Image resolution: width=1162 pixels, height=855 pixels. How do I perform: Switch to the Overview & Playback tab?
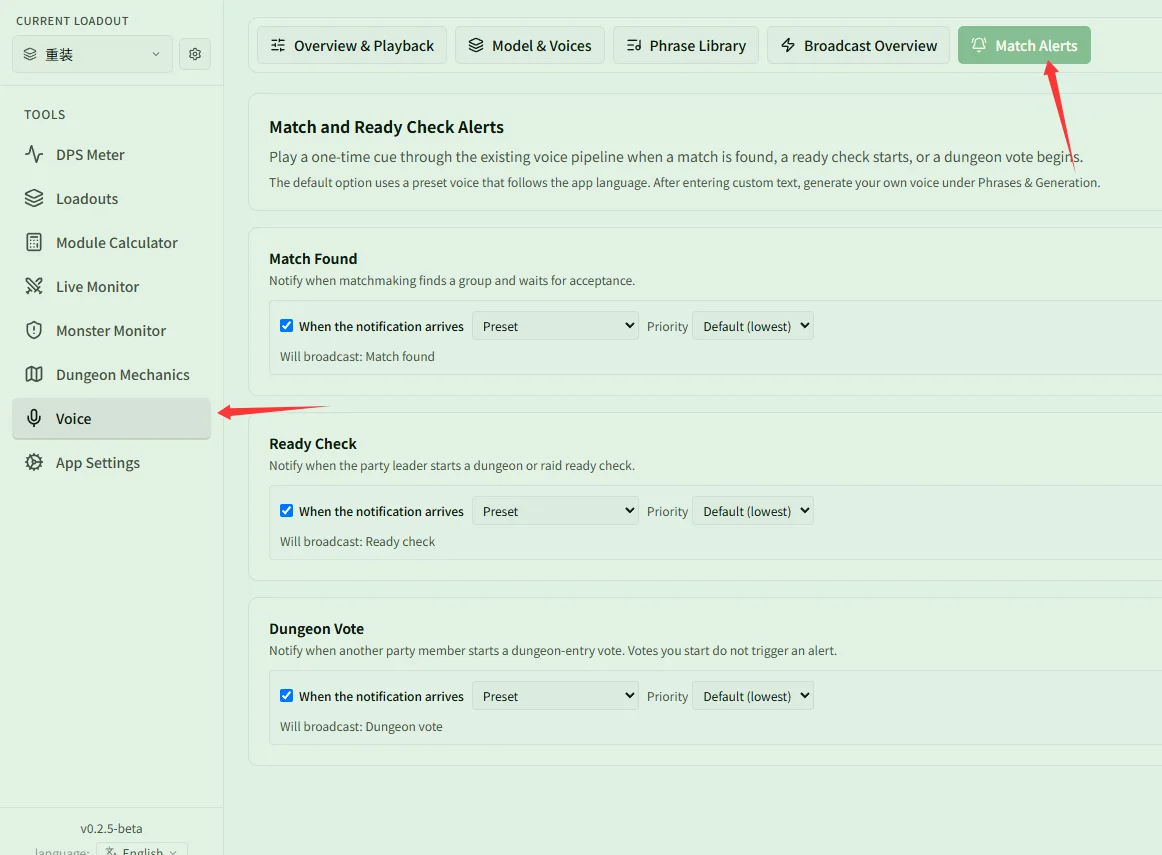coord(352,45)
